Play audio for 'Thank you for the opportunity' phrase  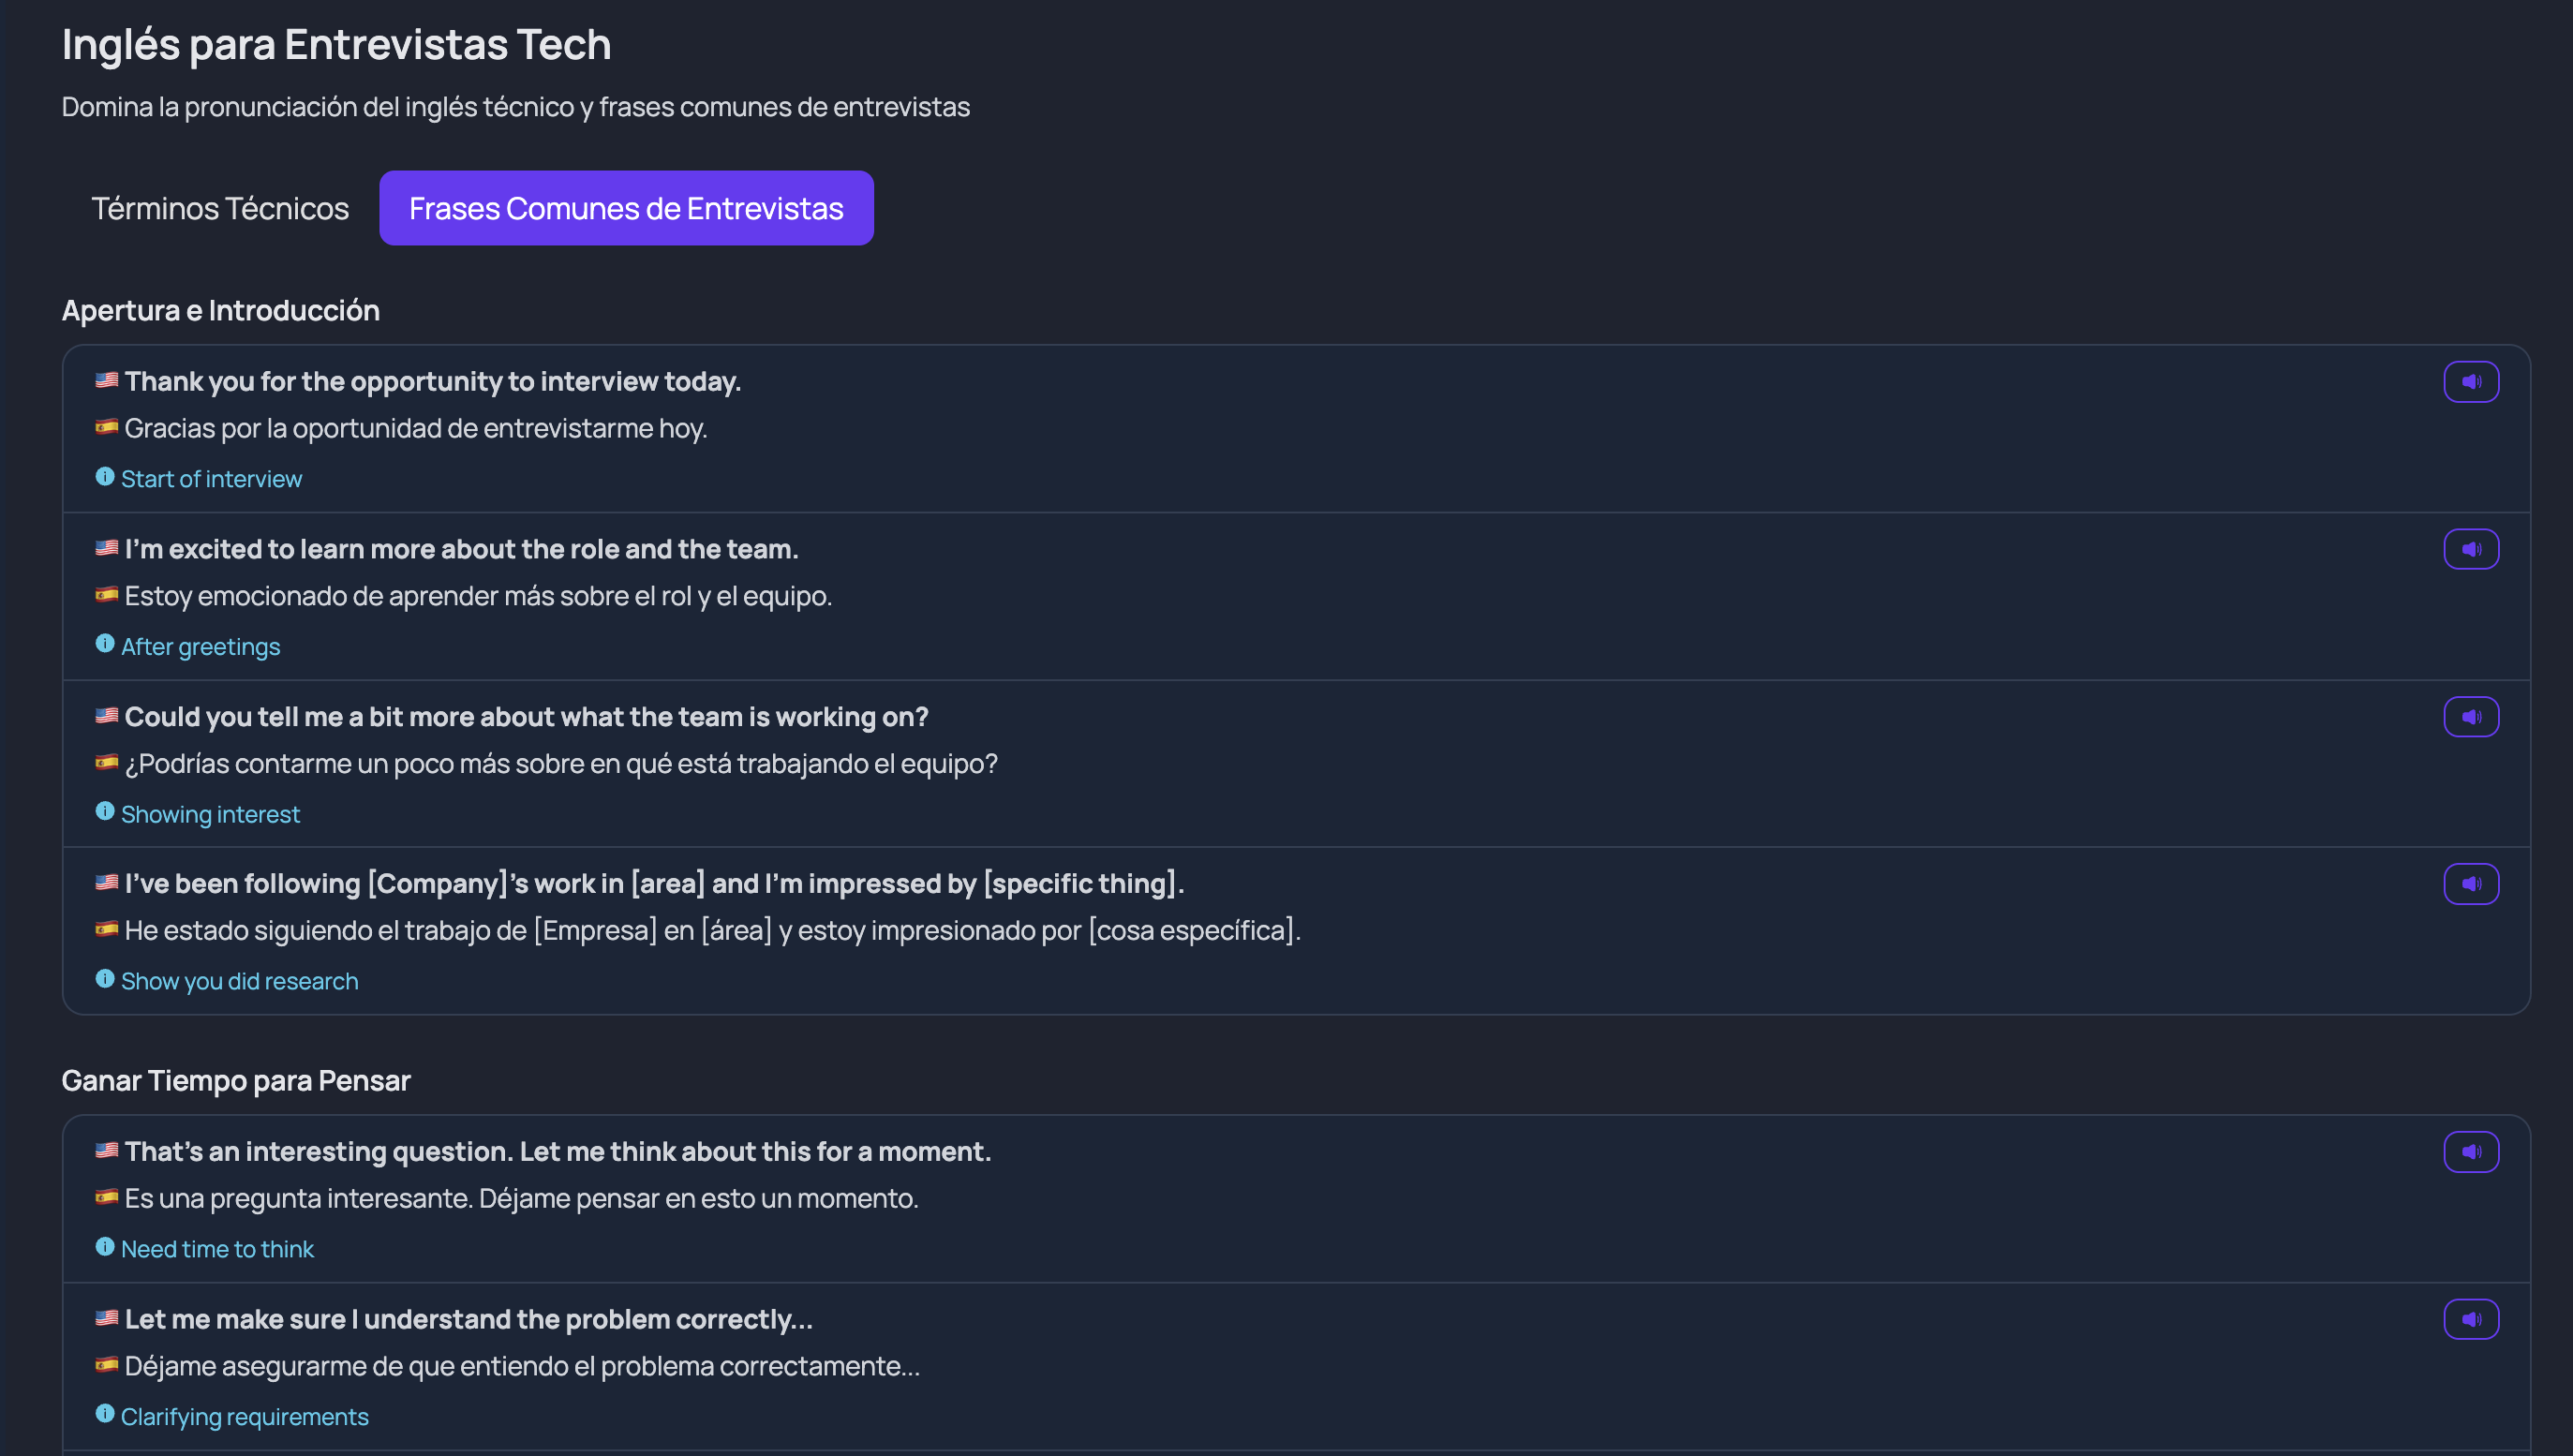pos(2470,382)
